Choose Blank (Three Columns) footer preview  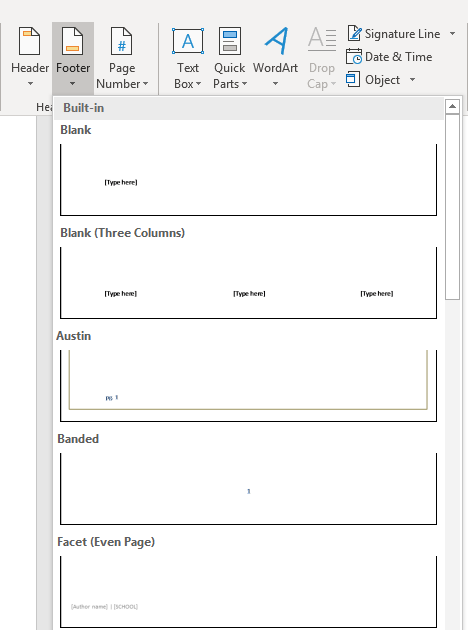tap(248, 283)
